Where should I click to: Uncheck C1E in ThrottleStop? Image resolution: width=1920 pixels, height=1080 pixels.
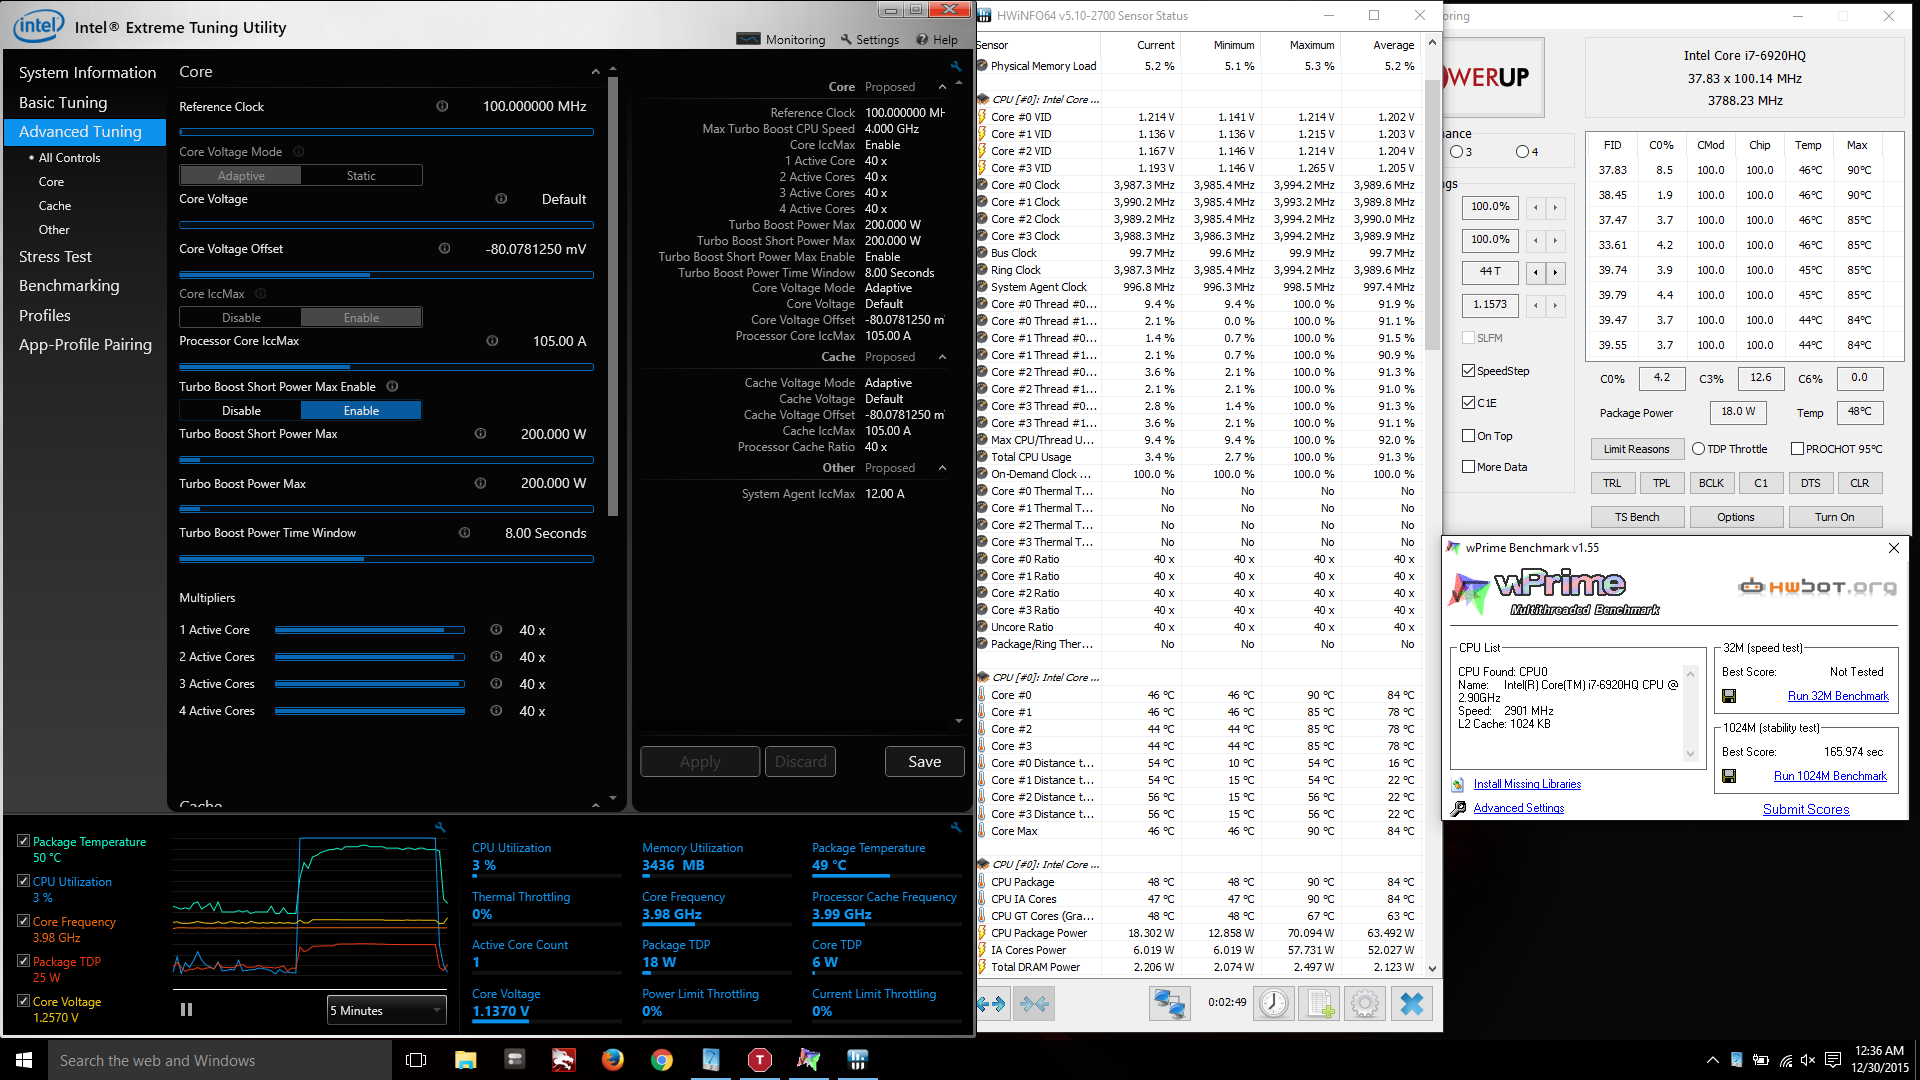(x=1469, y=403)
